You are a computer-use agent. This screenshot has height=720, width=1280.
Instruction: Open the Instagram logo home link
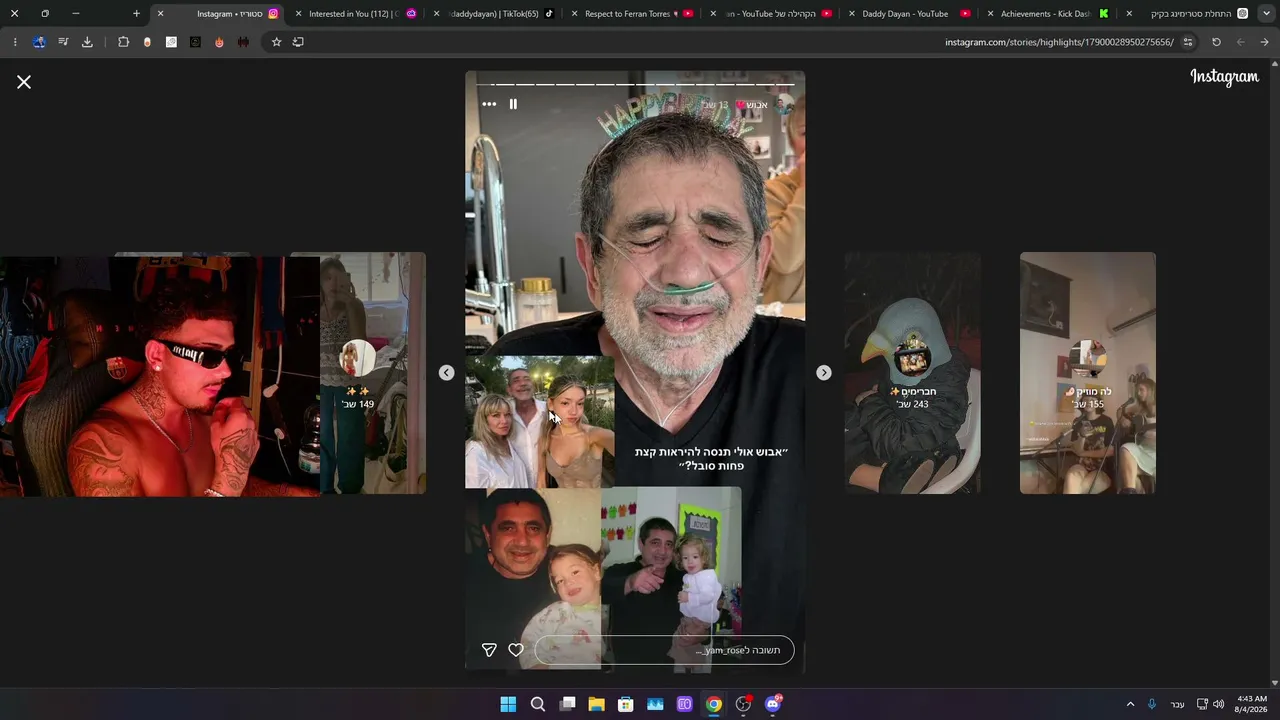tap(1224, 77)
